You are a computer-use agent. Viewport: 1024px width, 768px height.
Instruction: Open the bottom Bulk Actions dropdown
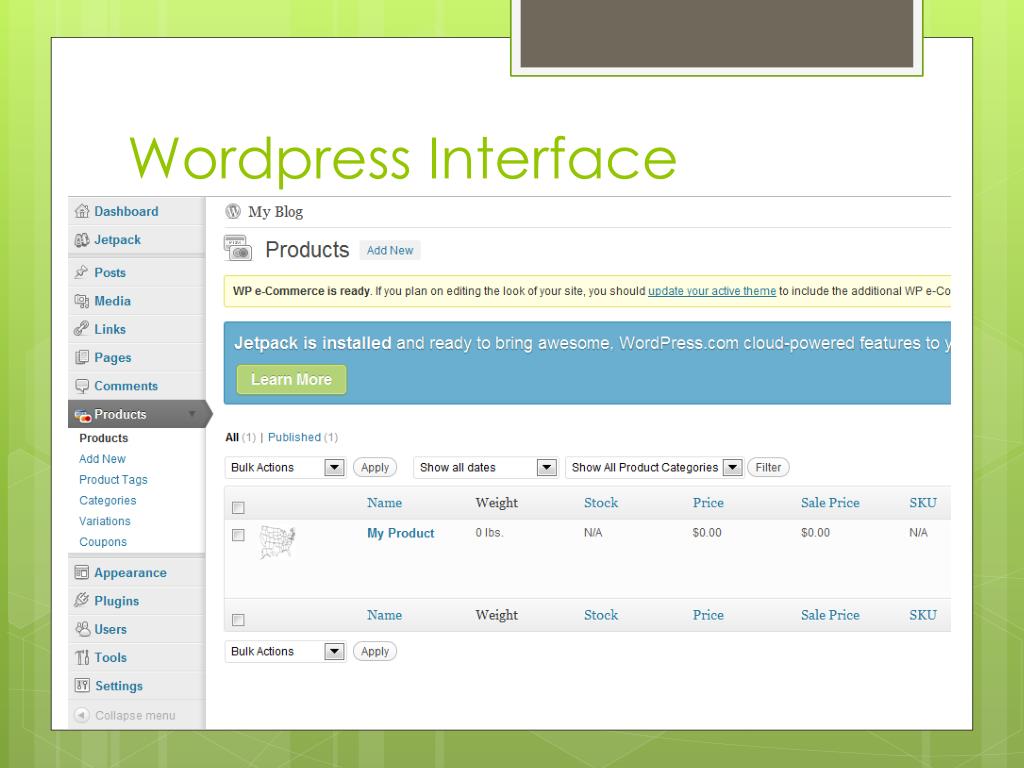click(285, 652)
